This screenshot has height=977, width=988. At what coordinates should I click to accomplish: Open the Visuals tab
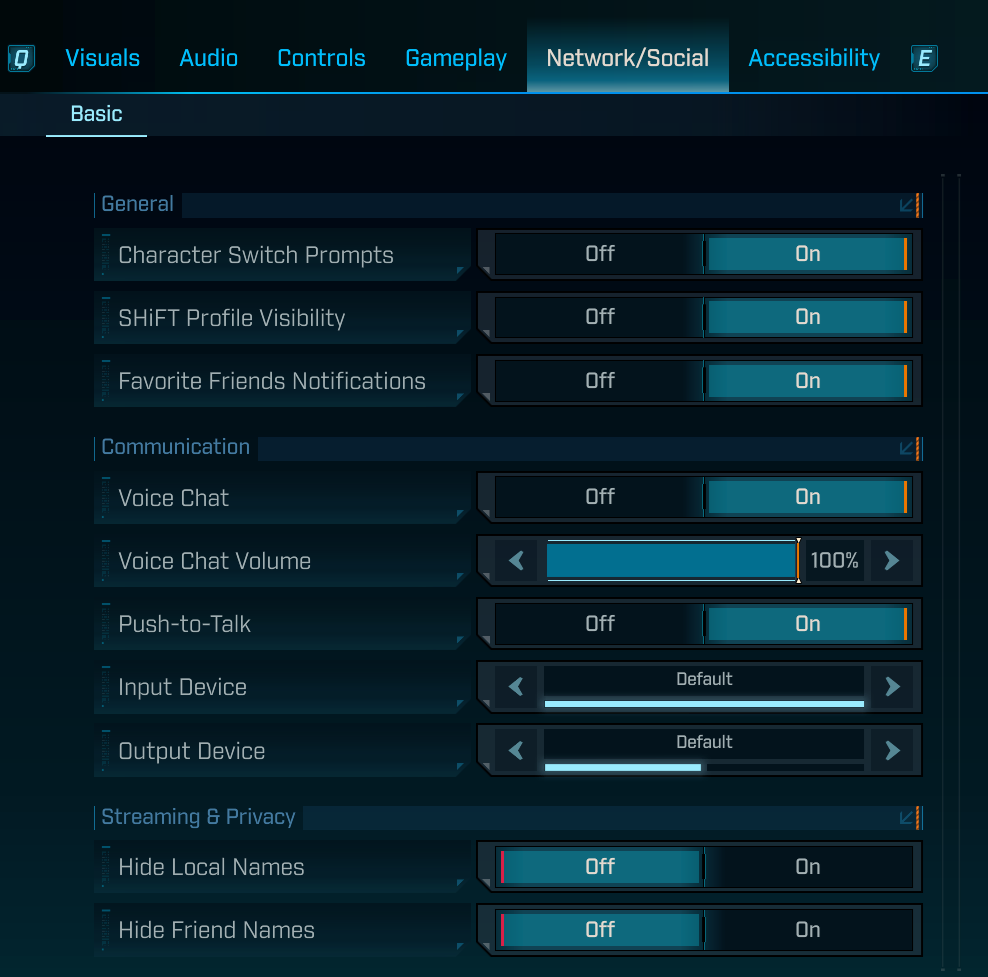click(103, 58)
